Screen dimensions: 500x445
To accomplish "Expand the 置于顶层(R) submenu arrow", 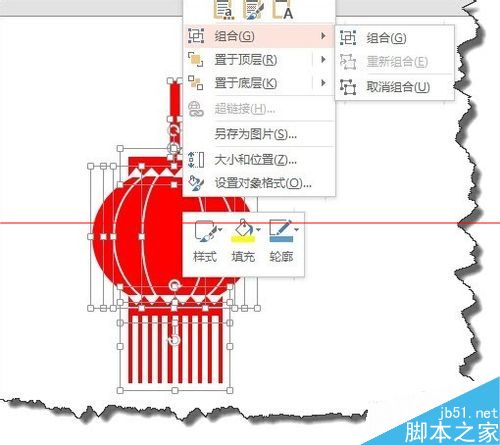I will (323, 60).
